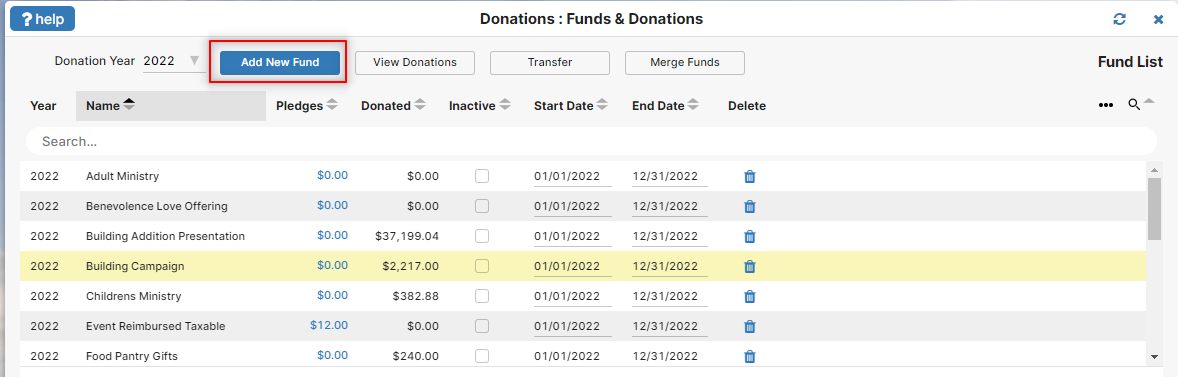
Task: Click the refresh icon in title bar
Action: coord(1119,19)
